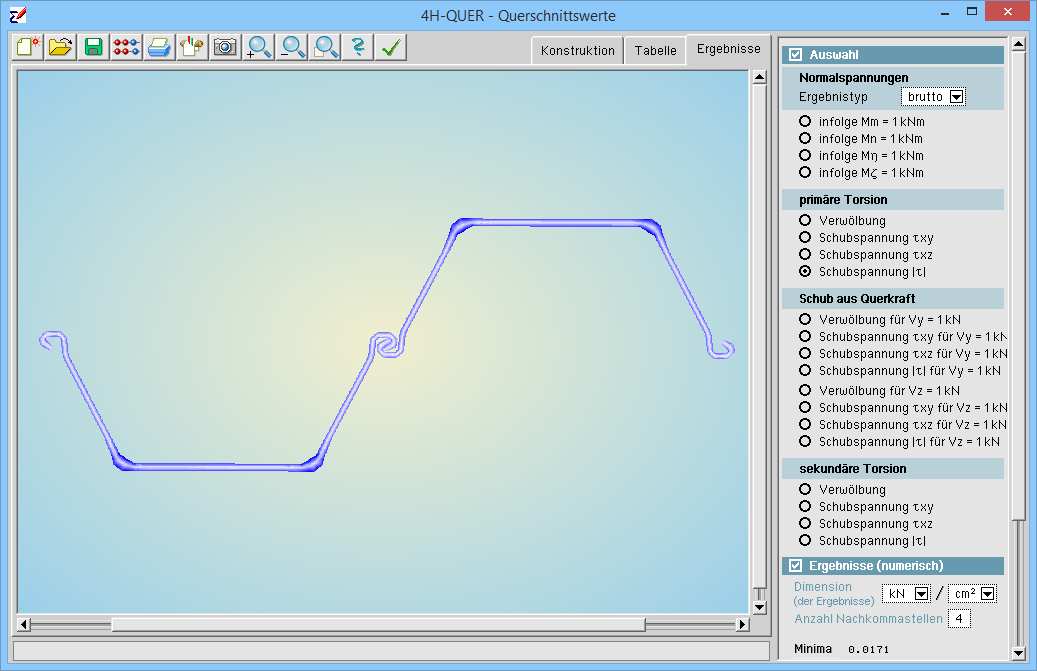Select primäre Torsion Verwölbung radio button
This screenshot has width=1037, height=671.
(805, 221)
